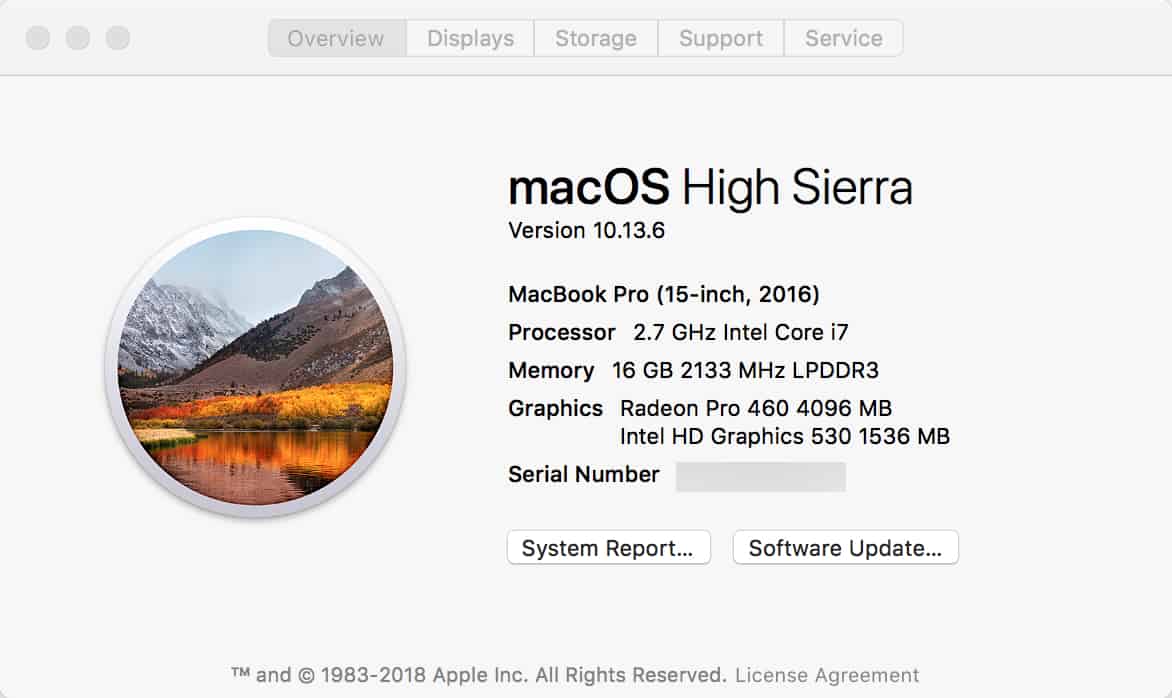Switch to the Overview tab
This screenshot has width=1172, height=698.
click(337, 38)
